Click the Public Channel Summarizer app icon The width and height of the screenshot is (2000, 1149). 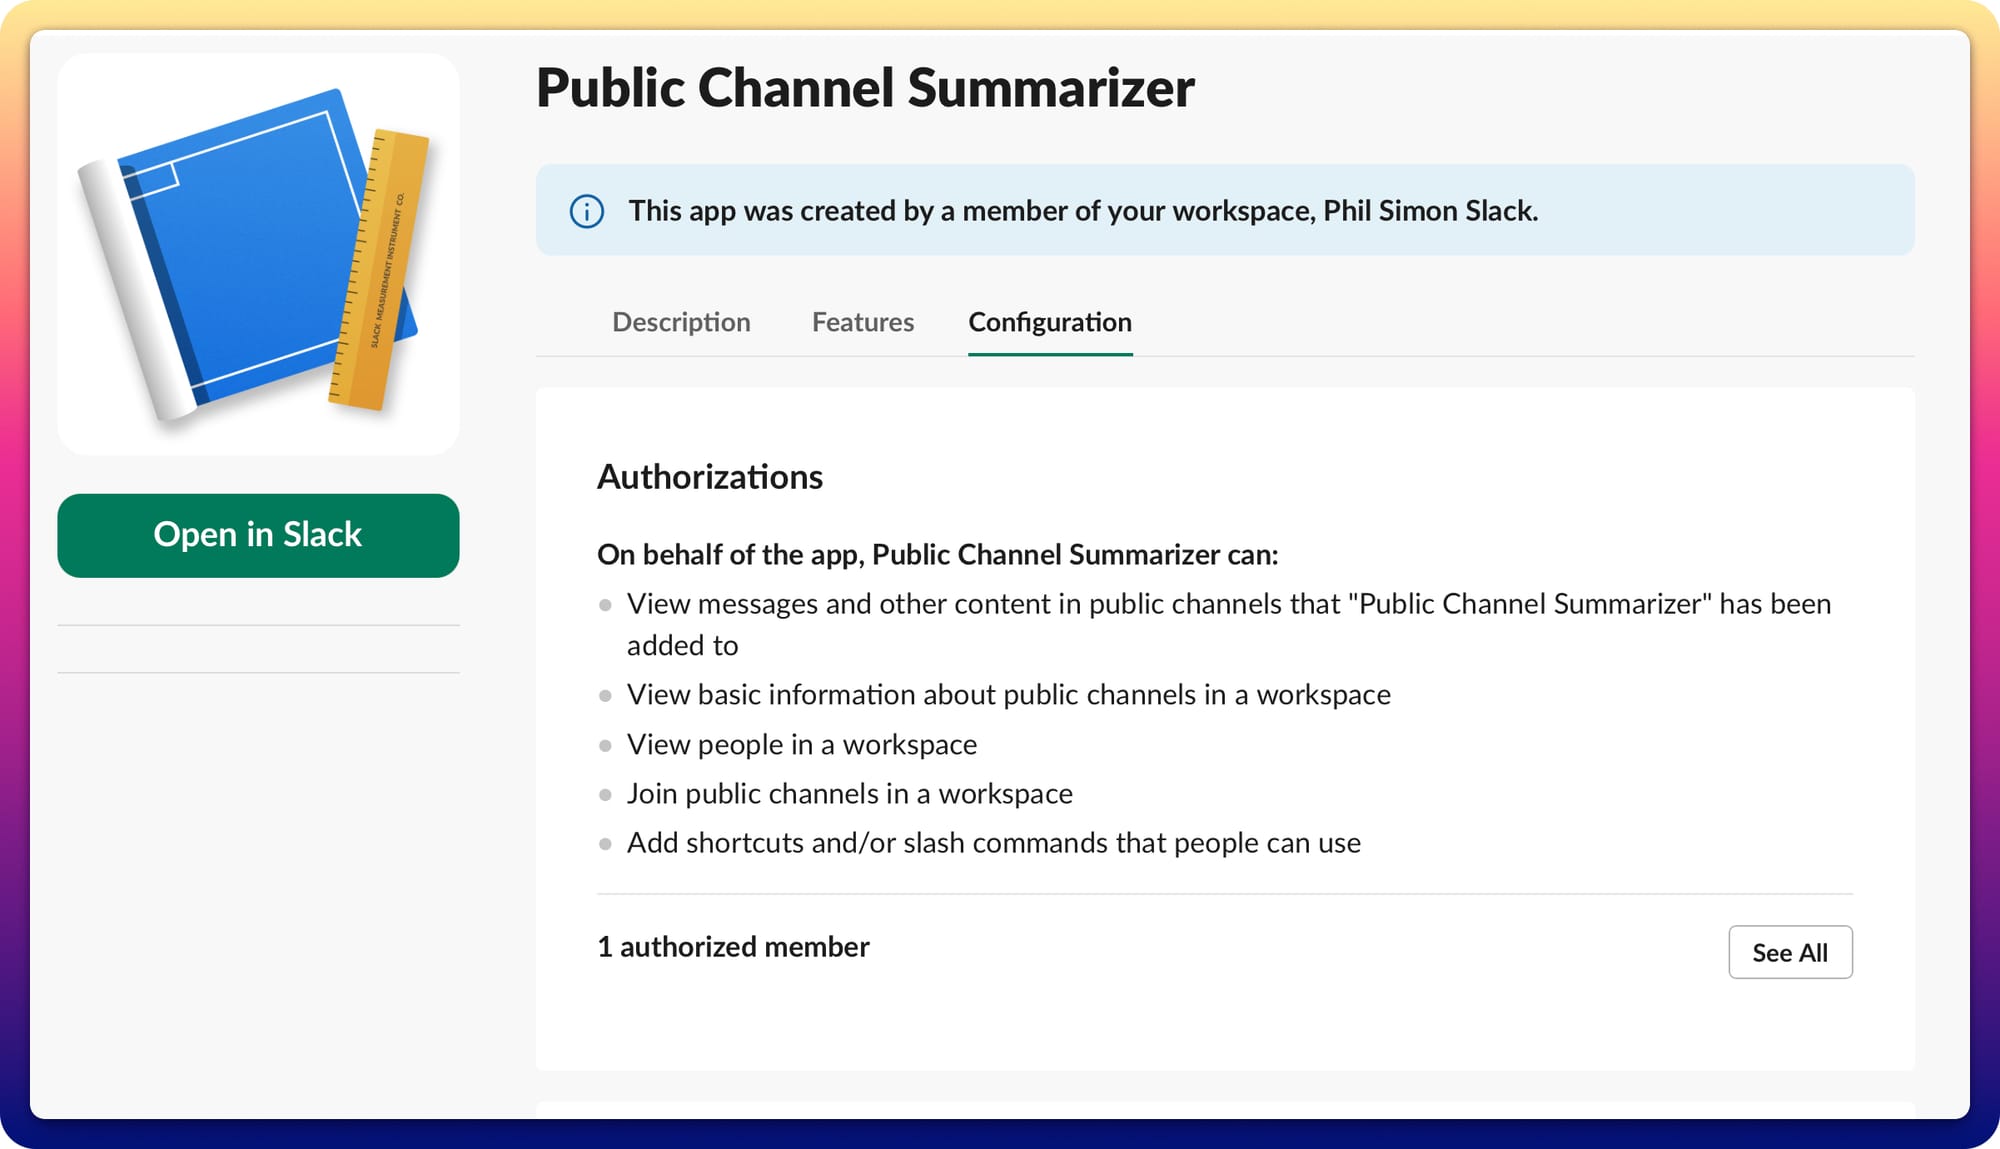(258, 255)
